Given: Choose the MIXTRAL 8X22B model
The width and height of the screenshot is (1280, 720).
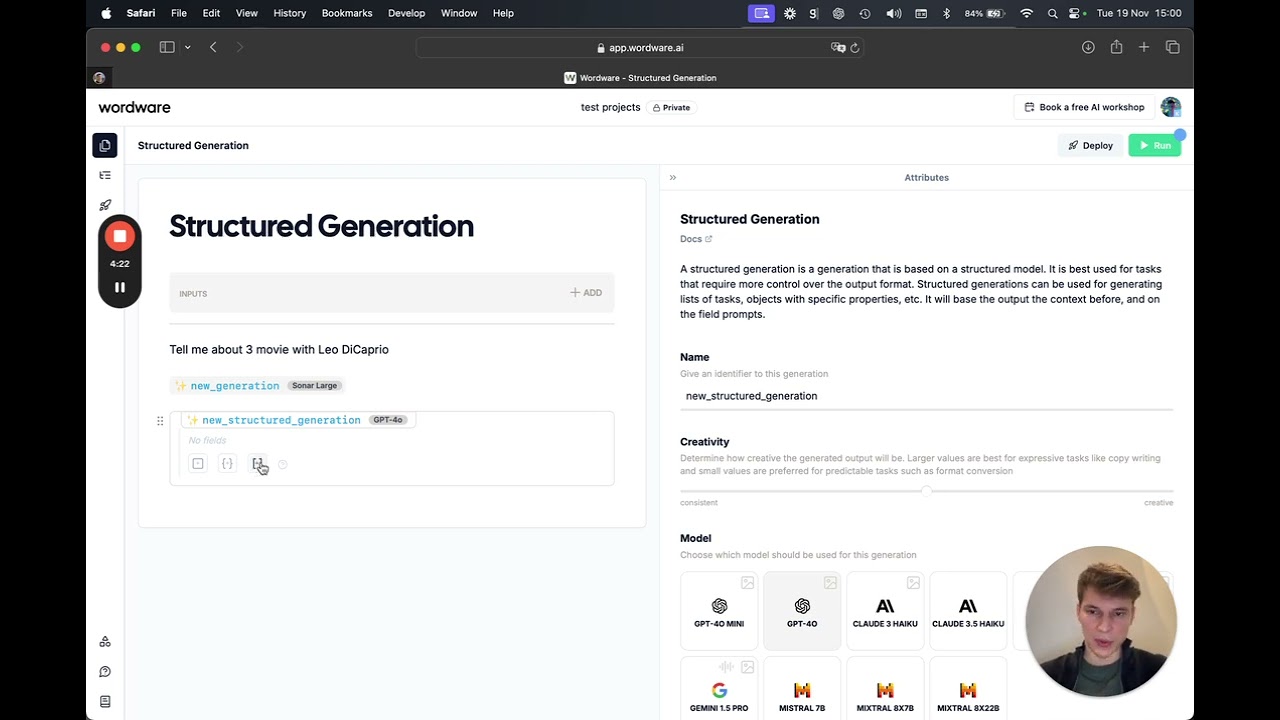Looking at the screenshot, I should pyautogui.click(x=968, y=689).
